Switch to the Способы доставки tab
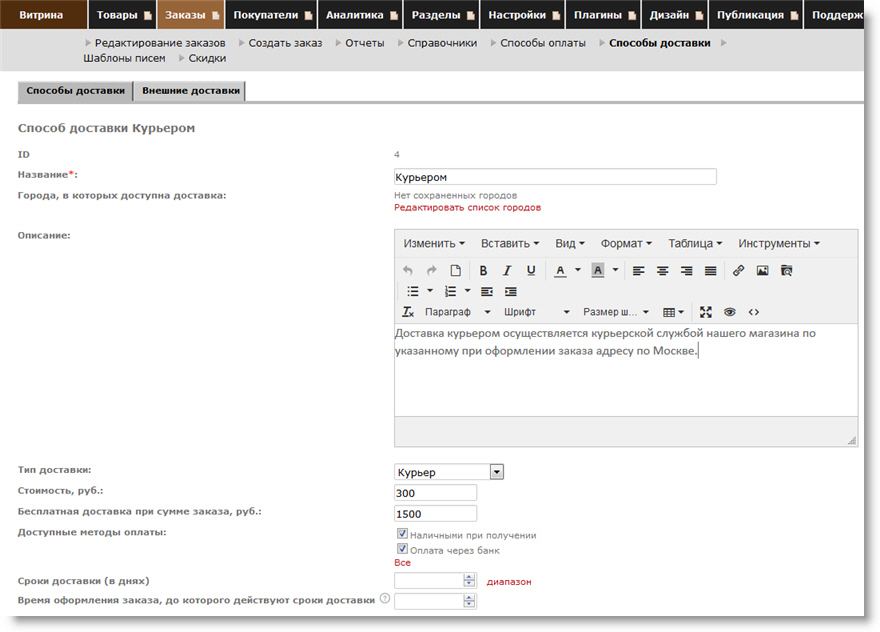 pos(76,91)
